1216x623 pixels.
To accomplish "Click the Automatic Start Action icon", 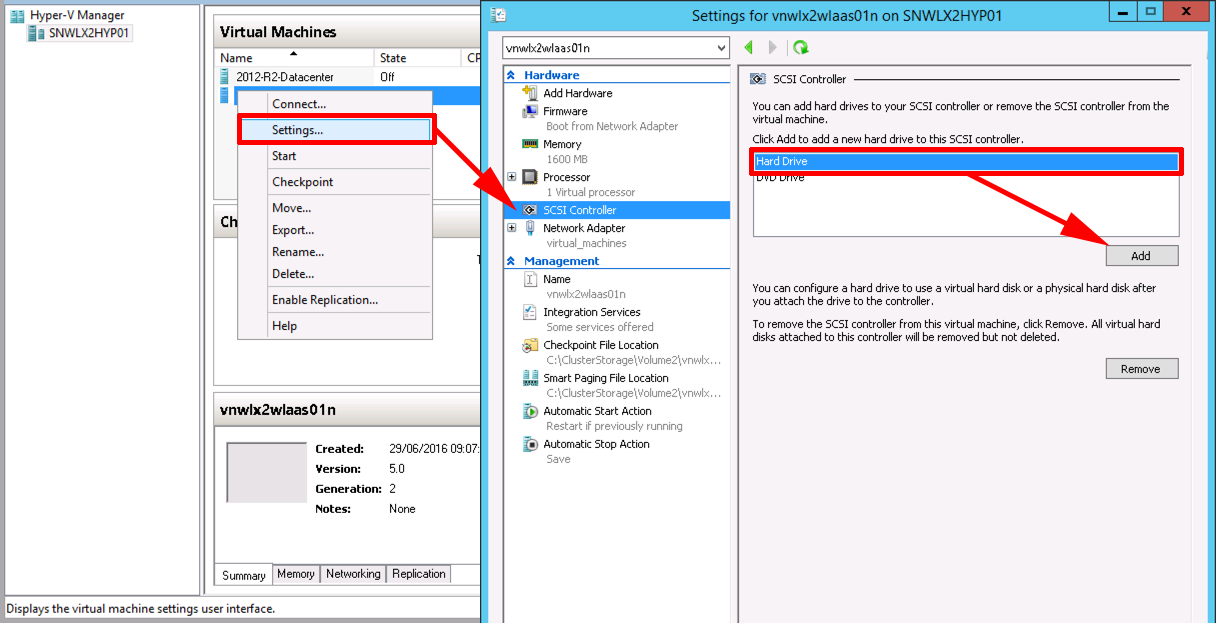I will click(x=530, y=411).
